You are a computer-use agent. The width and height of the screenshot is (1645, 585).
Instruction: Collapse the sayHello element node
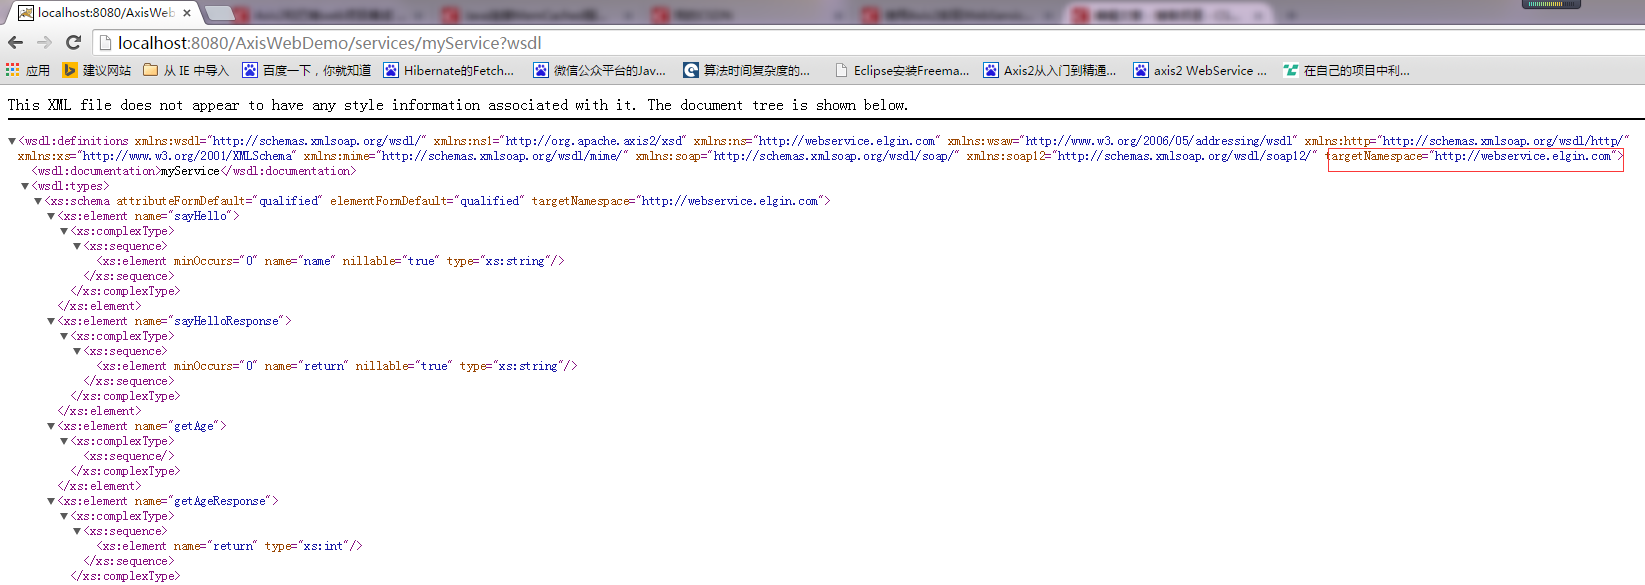51,216
